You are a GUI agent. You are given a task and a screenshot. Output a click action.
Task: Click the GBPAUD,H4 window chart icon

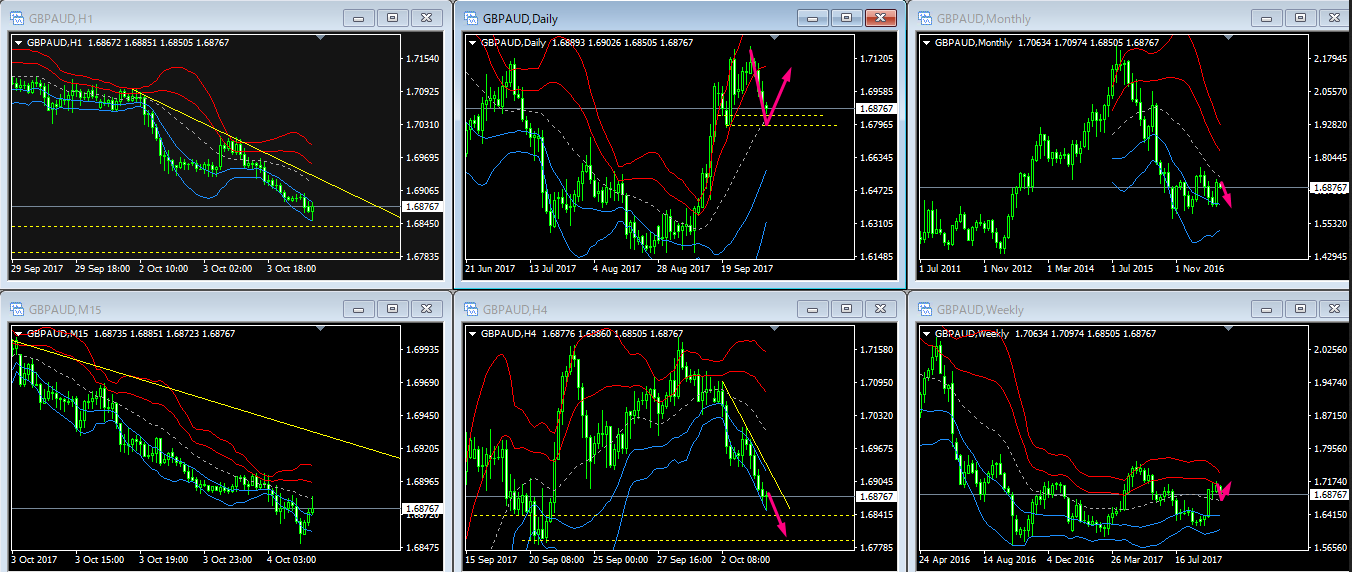point(469,309)
